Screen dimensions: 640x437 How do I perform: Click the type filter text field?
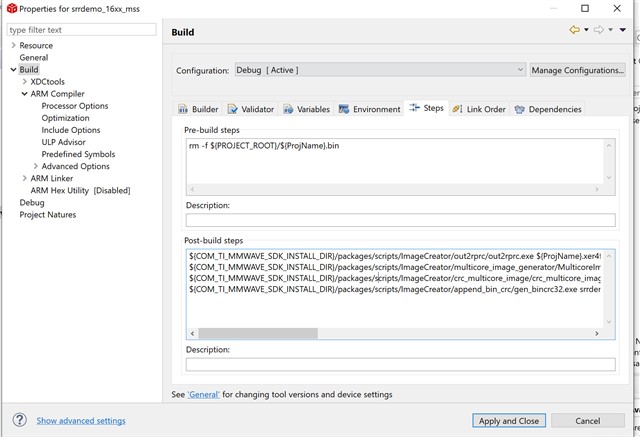pyautogui.click(x=82, y=30)
